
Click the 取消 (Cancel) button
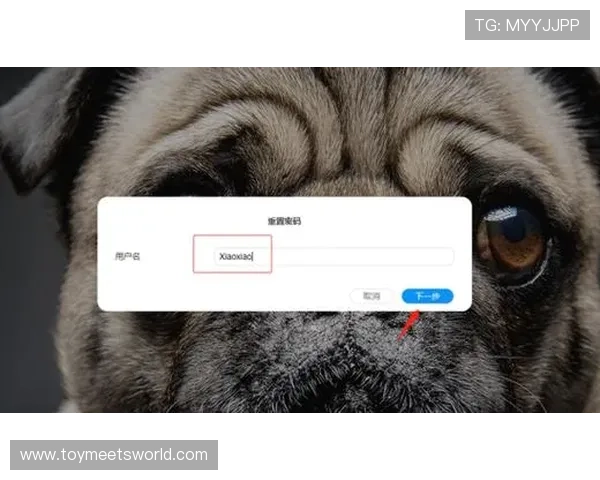(372, 296)
